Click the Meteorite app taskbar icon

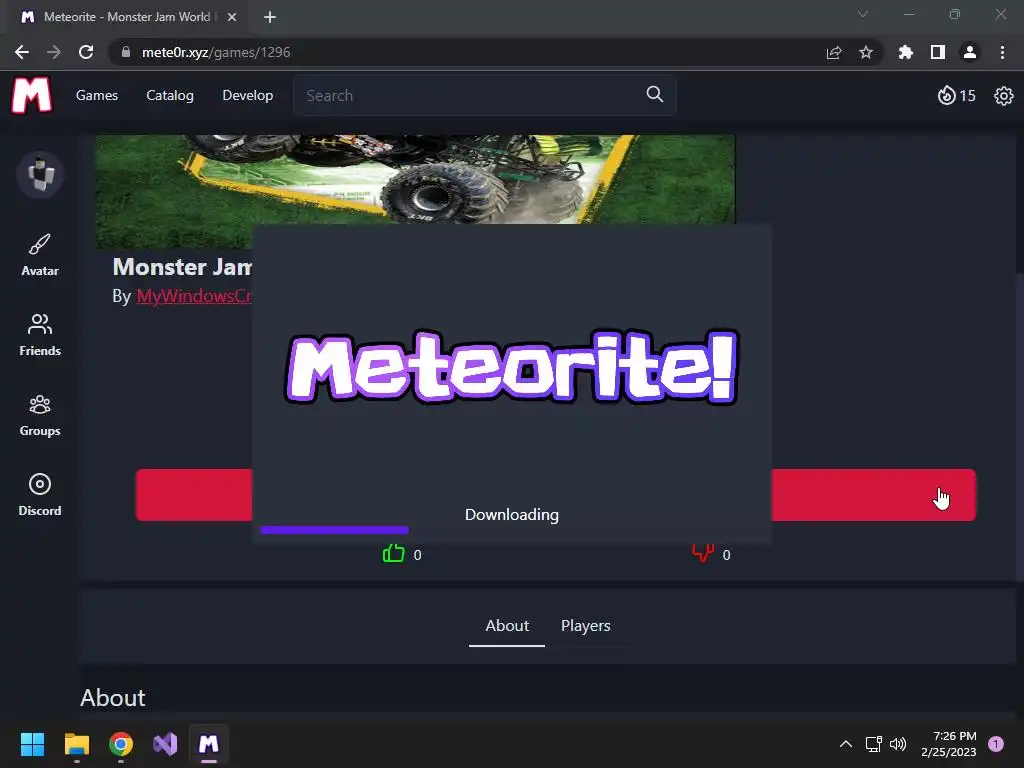209,744
